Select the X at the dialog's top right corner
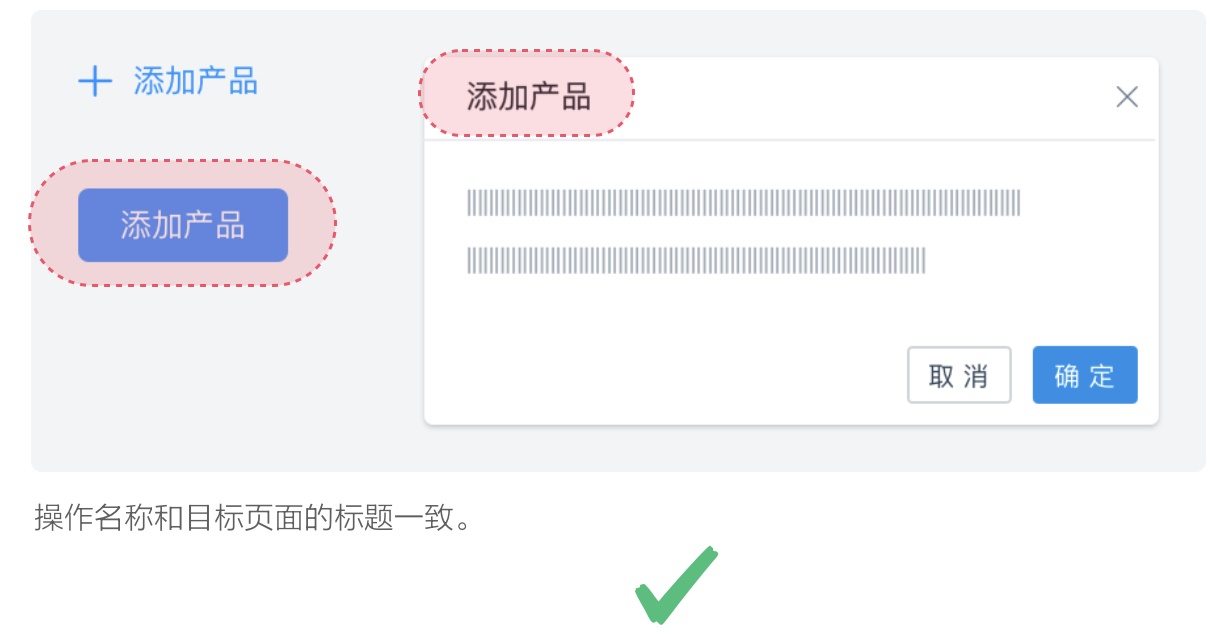This screenshot has height=635, width=1232. 1128,96
